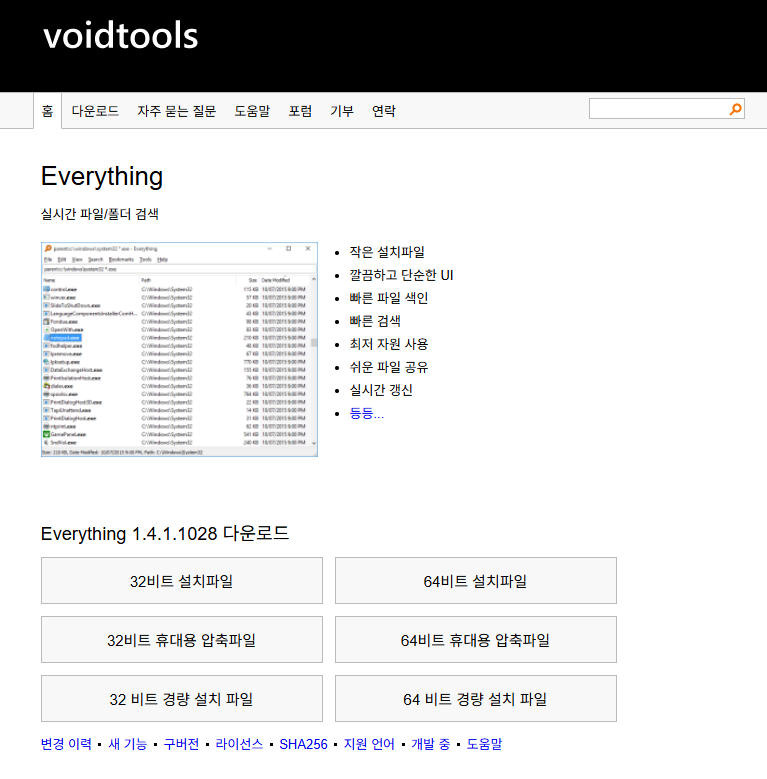Click the 실시간 파일/폴더 검색 subtitle
767x779 pixels.
coord(100,214)
